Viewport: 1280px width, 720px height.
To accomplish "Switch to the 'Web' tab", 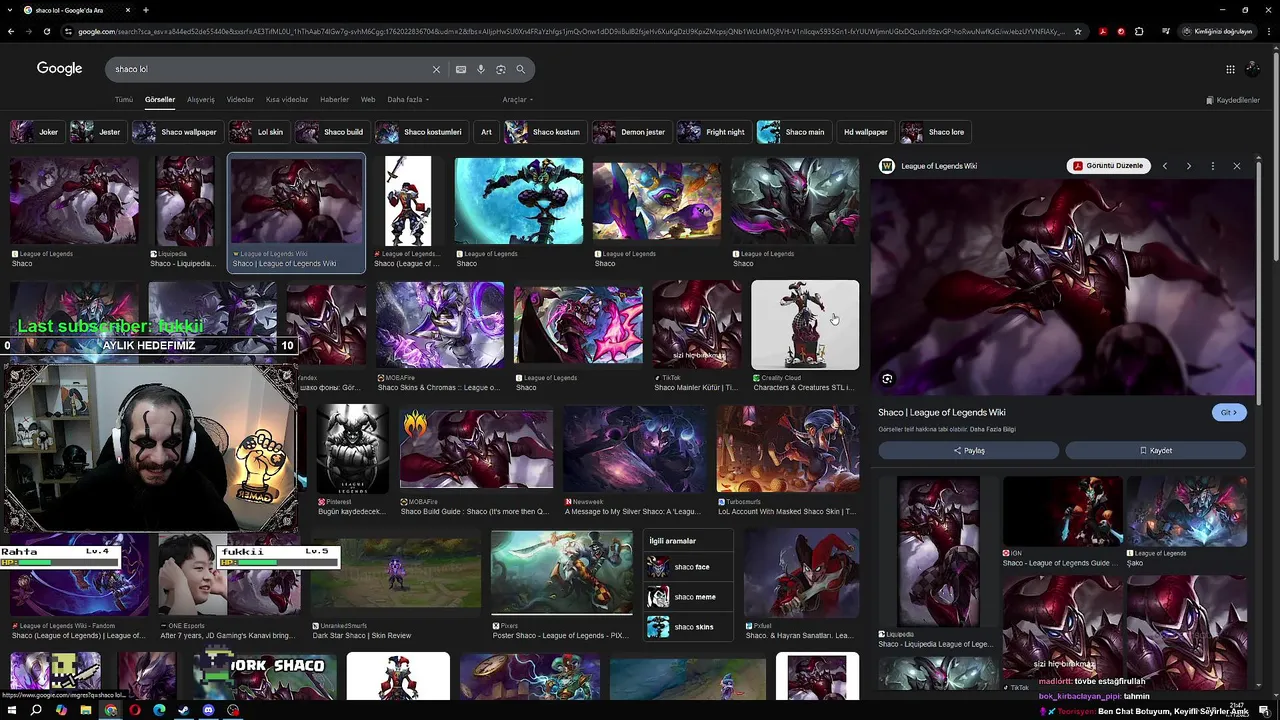I will [368, 100].
